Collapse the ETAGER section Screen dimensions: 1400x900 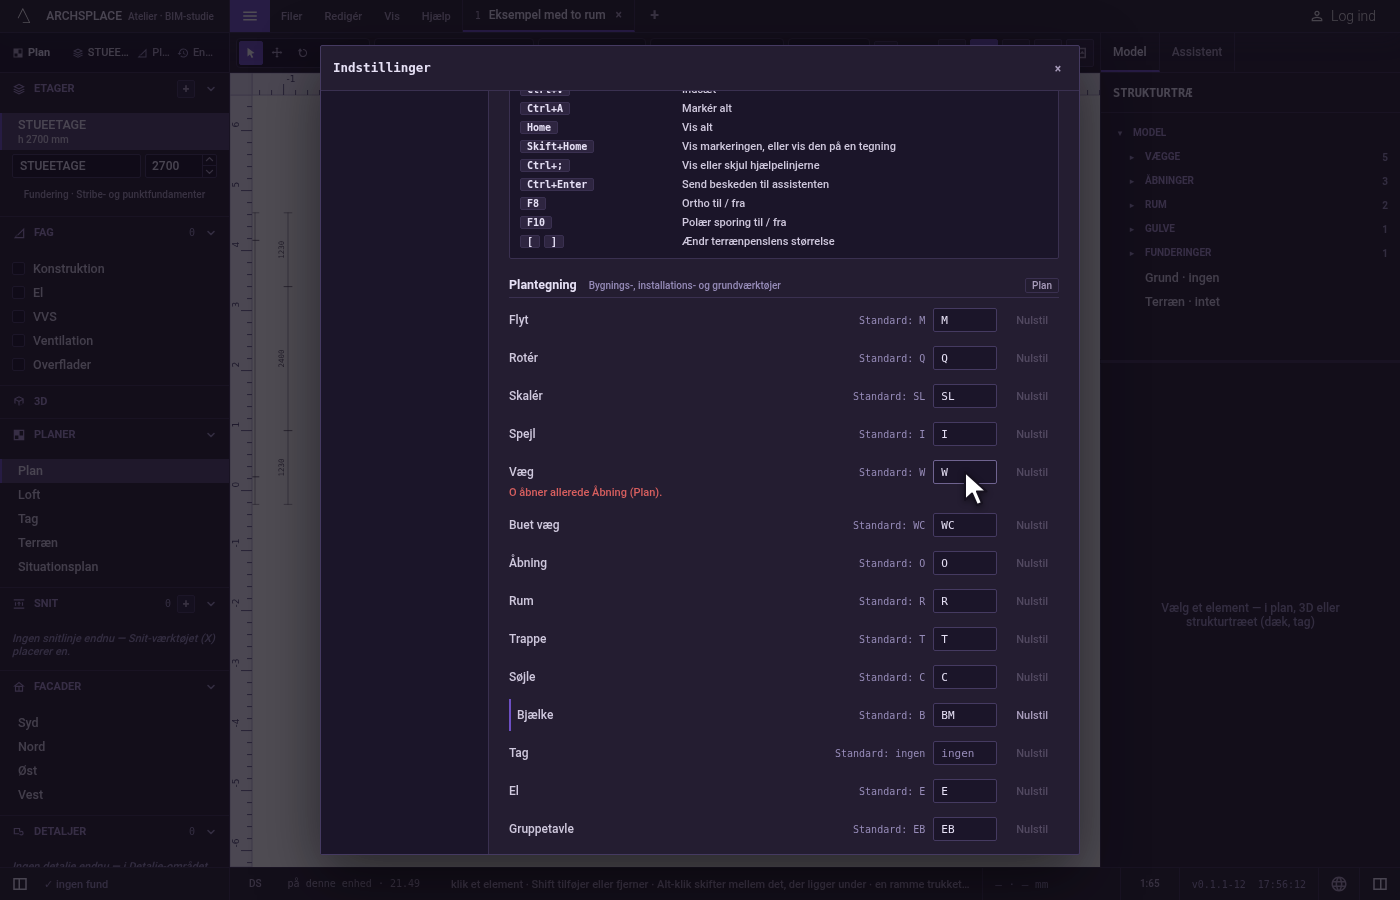tap(210, 88)
